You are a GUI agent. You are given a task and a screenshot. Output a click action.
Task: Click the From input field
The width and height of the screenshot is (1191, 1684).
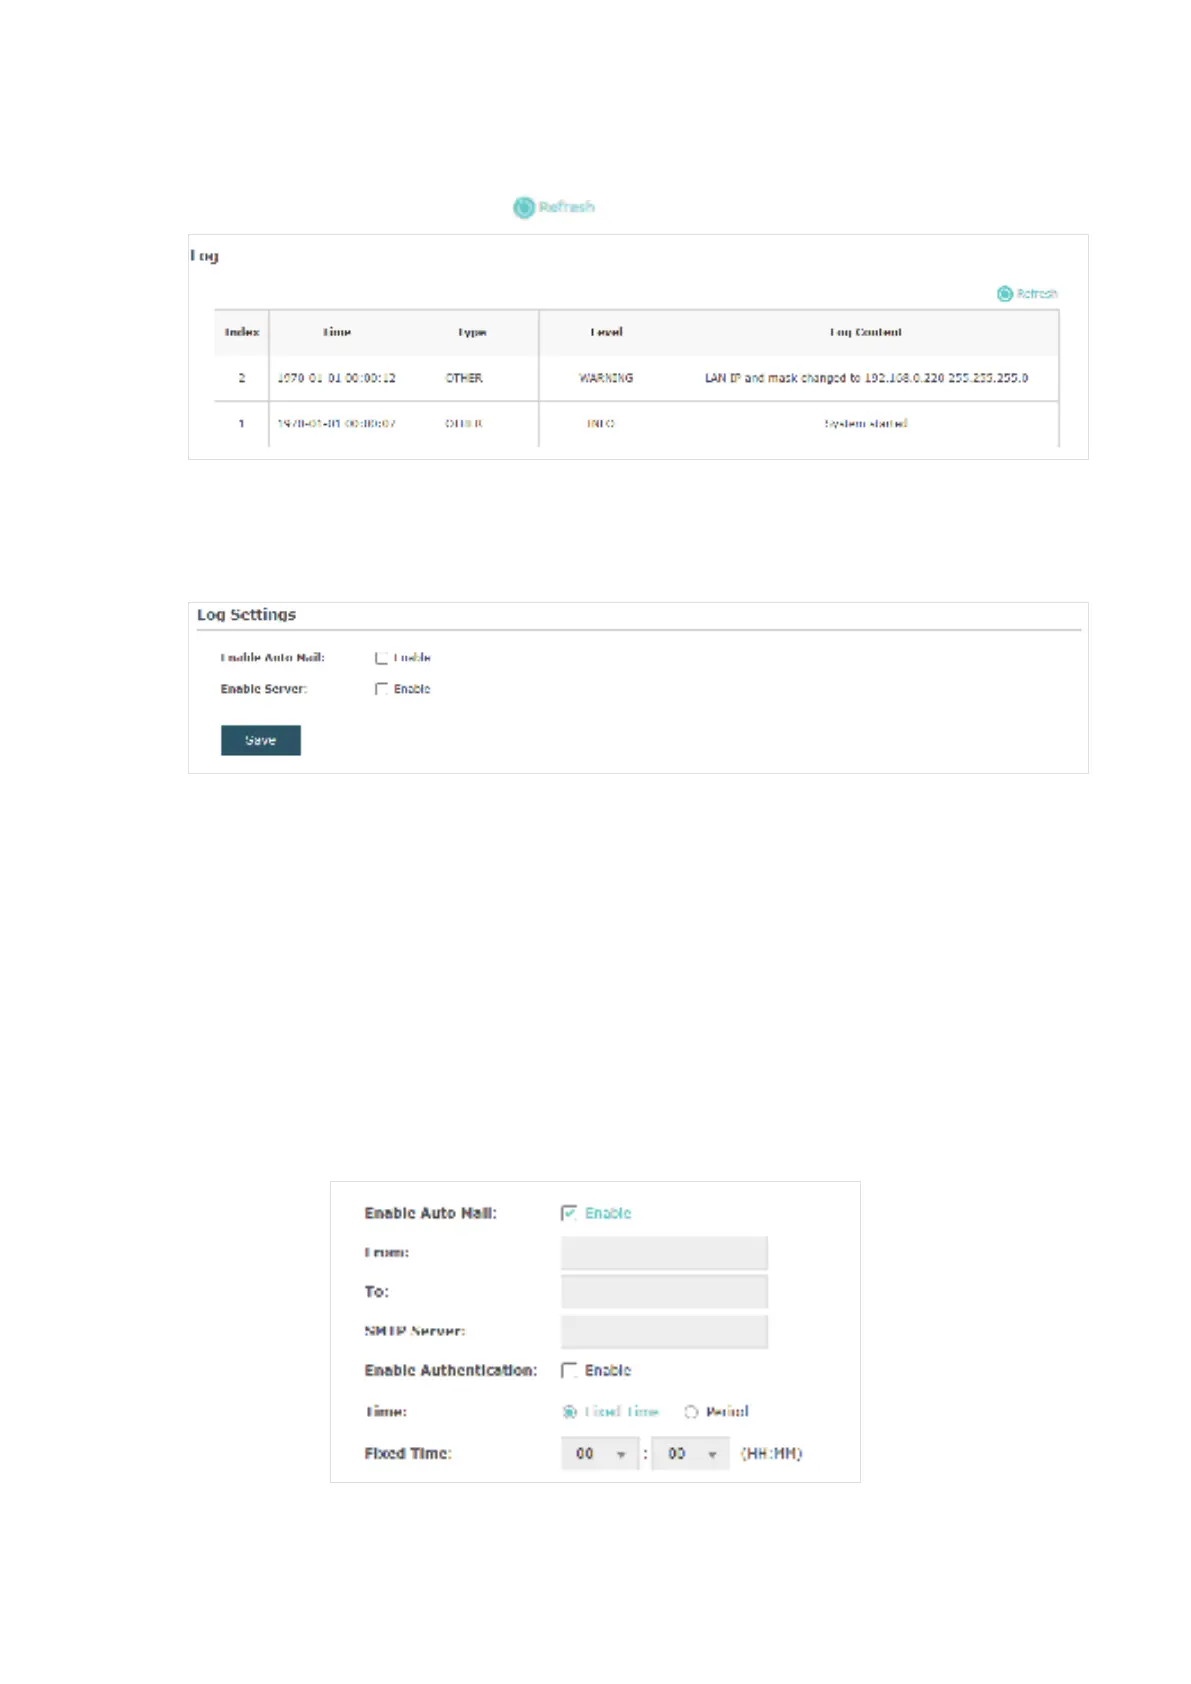click(664, 1253)
